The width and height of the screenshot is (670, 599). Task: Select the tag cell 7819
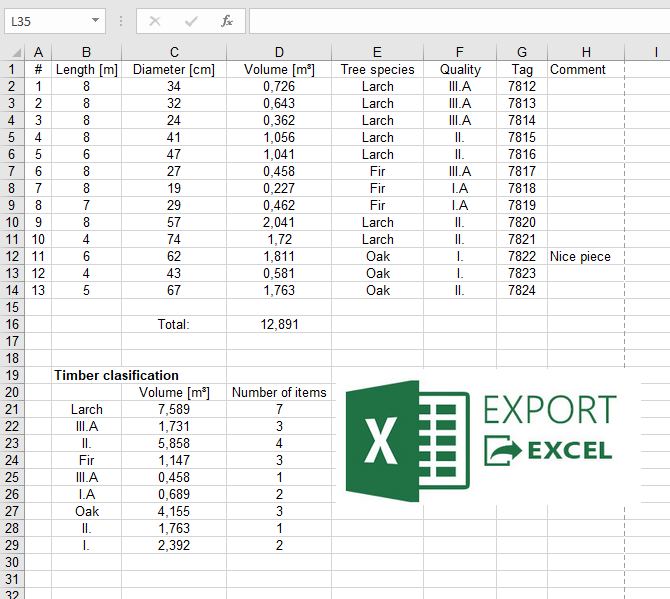(522, 206)
